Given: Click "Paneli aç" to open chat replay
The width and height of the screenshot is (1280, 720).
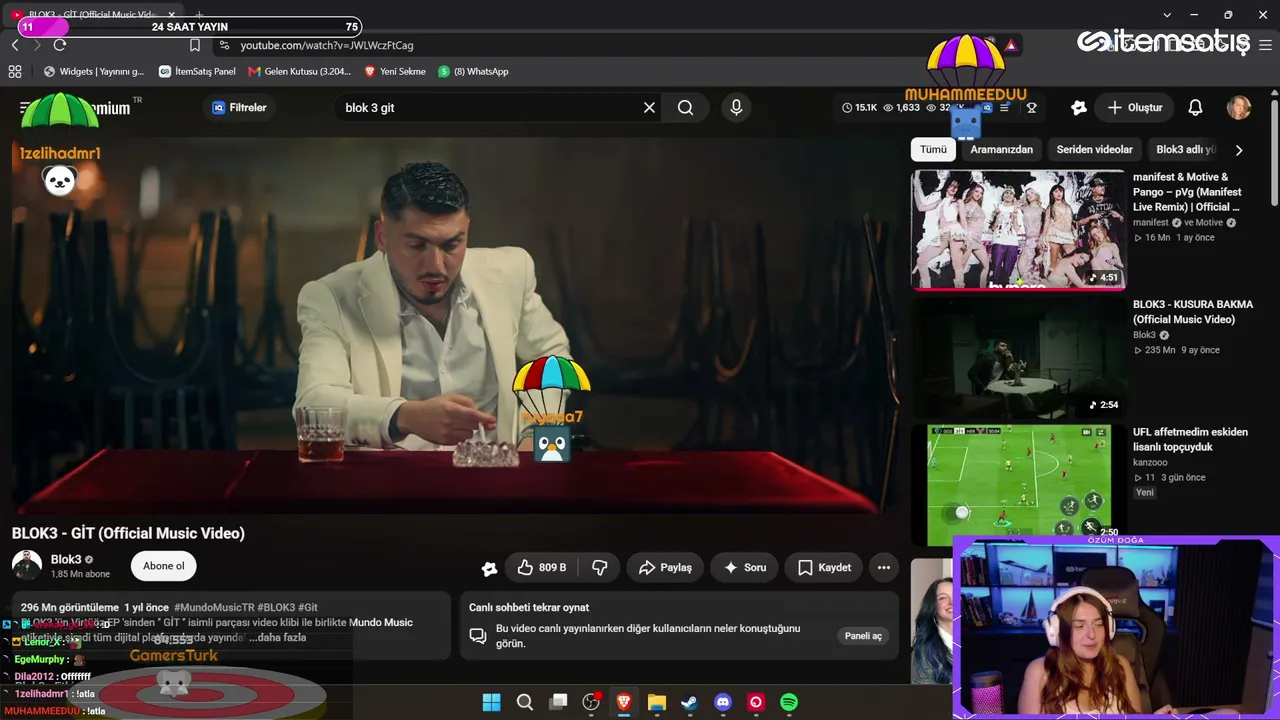Looking at the screenshot, I should (x=863, y=636).
